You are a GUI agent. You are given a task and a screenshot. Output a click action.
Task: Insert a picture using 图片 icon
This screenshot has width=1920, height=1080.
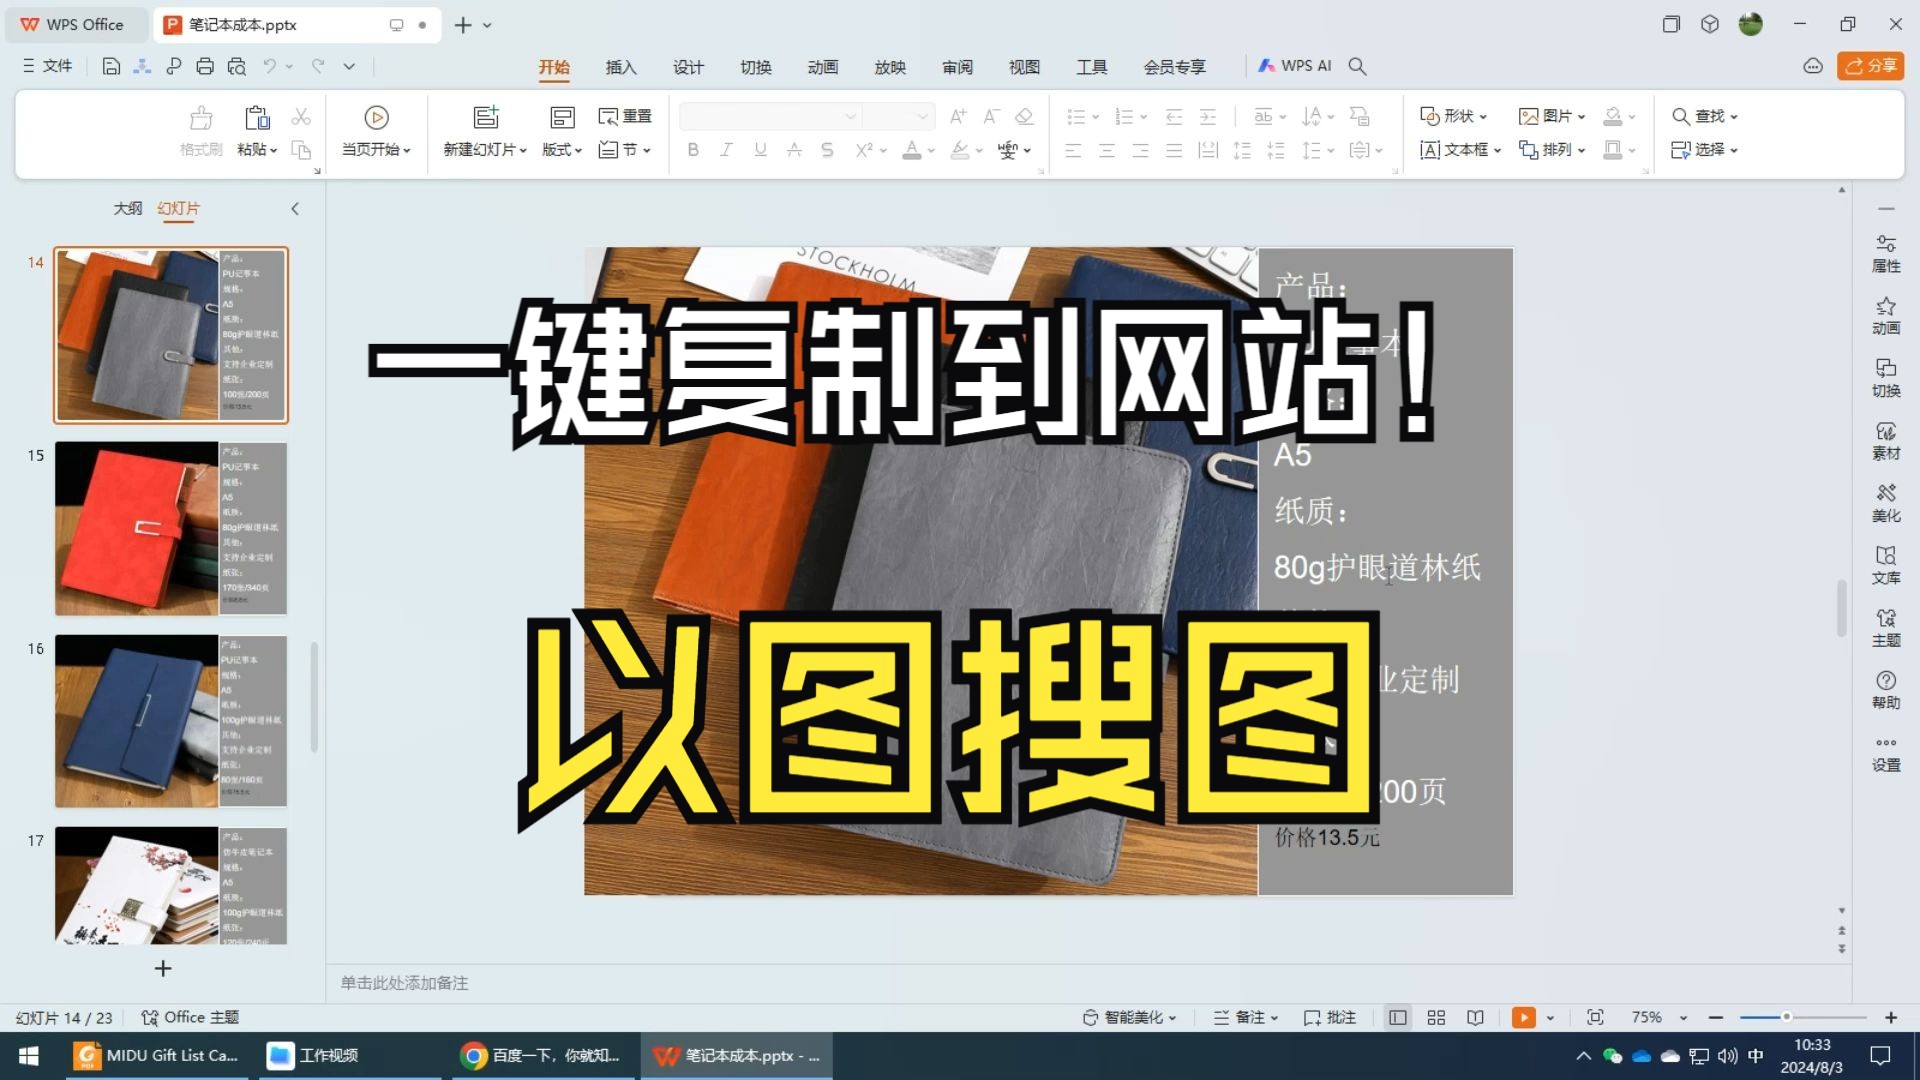point(1549,116)
